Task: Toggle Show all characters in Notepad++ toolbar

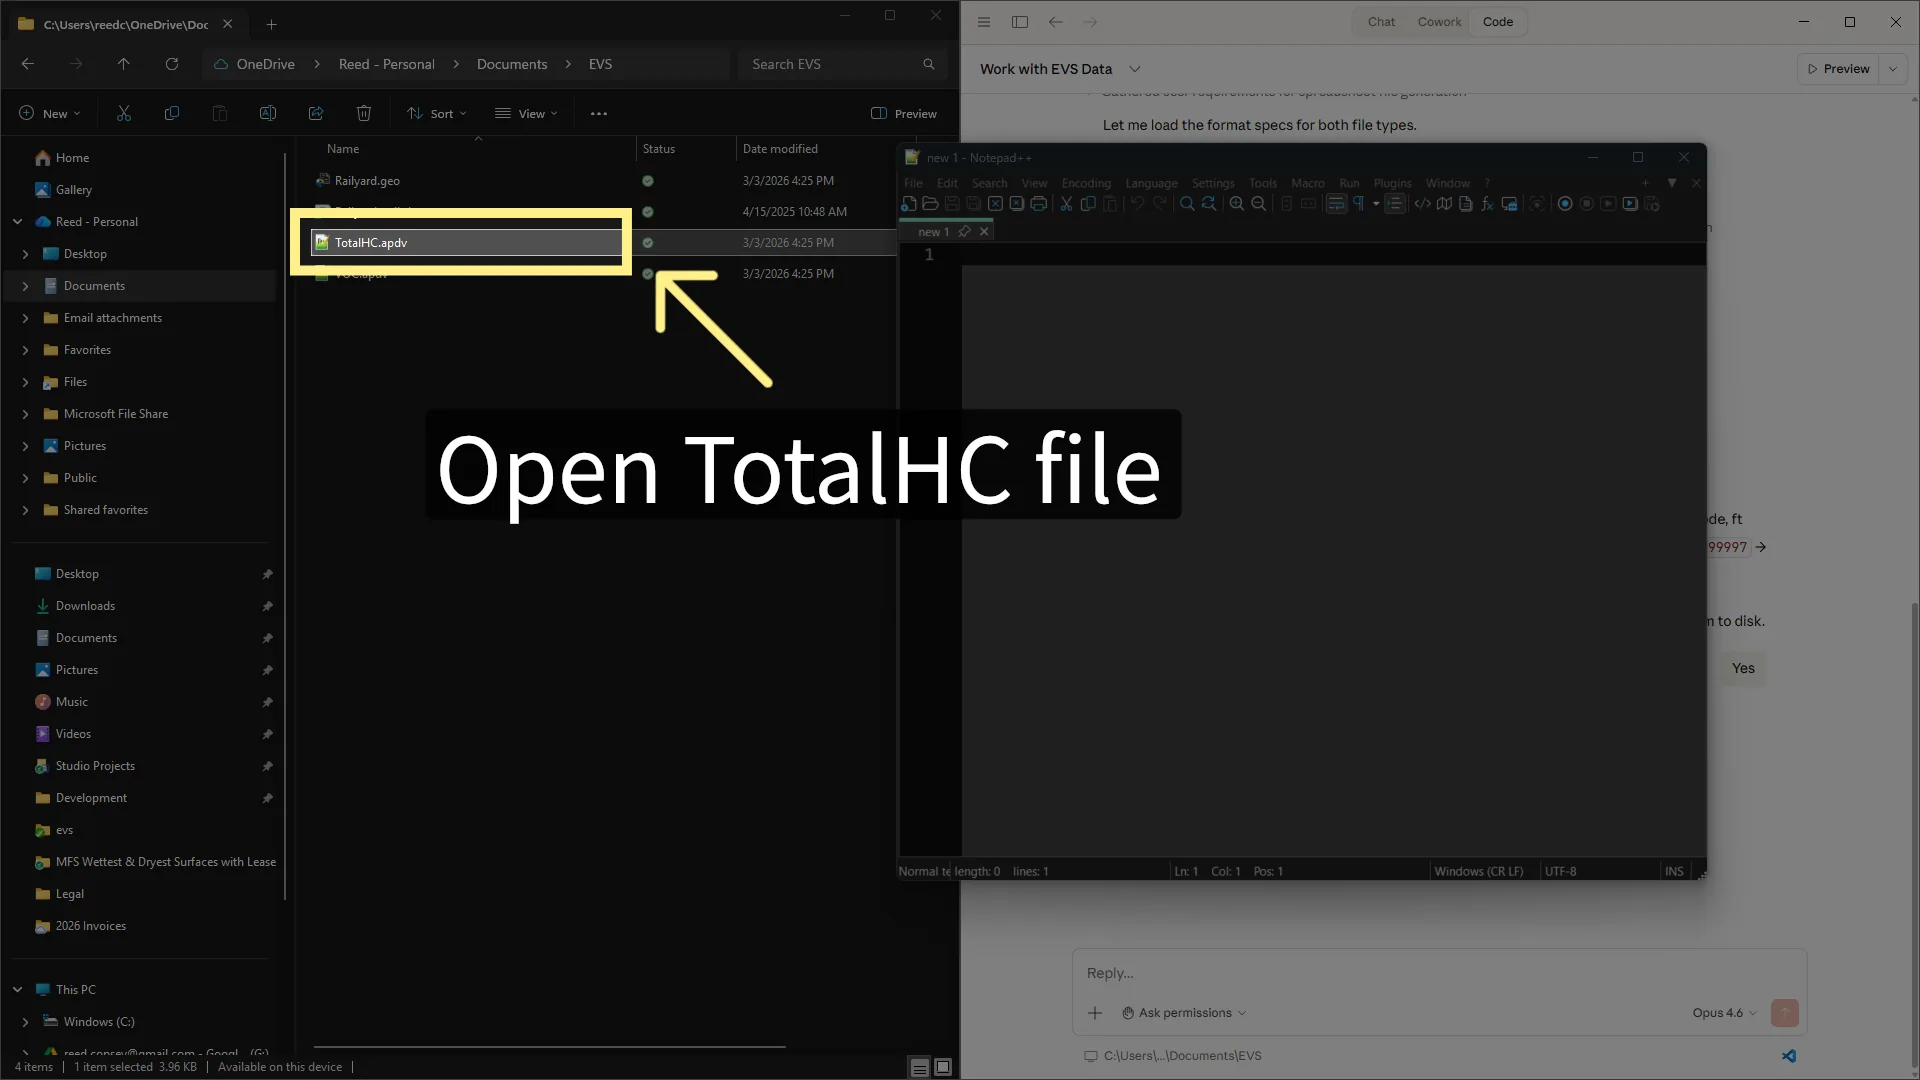Action: [1359, 204]
